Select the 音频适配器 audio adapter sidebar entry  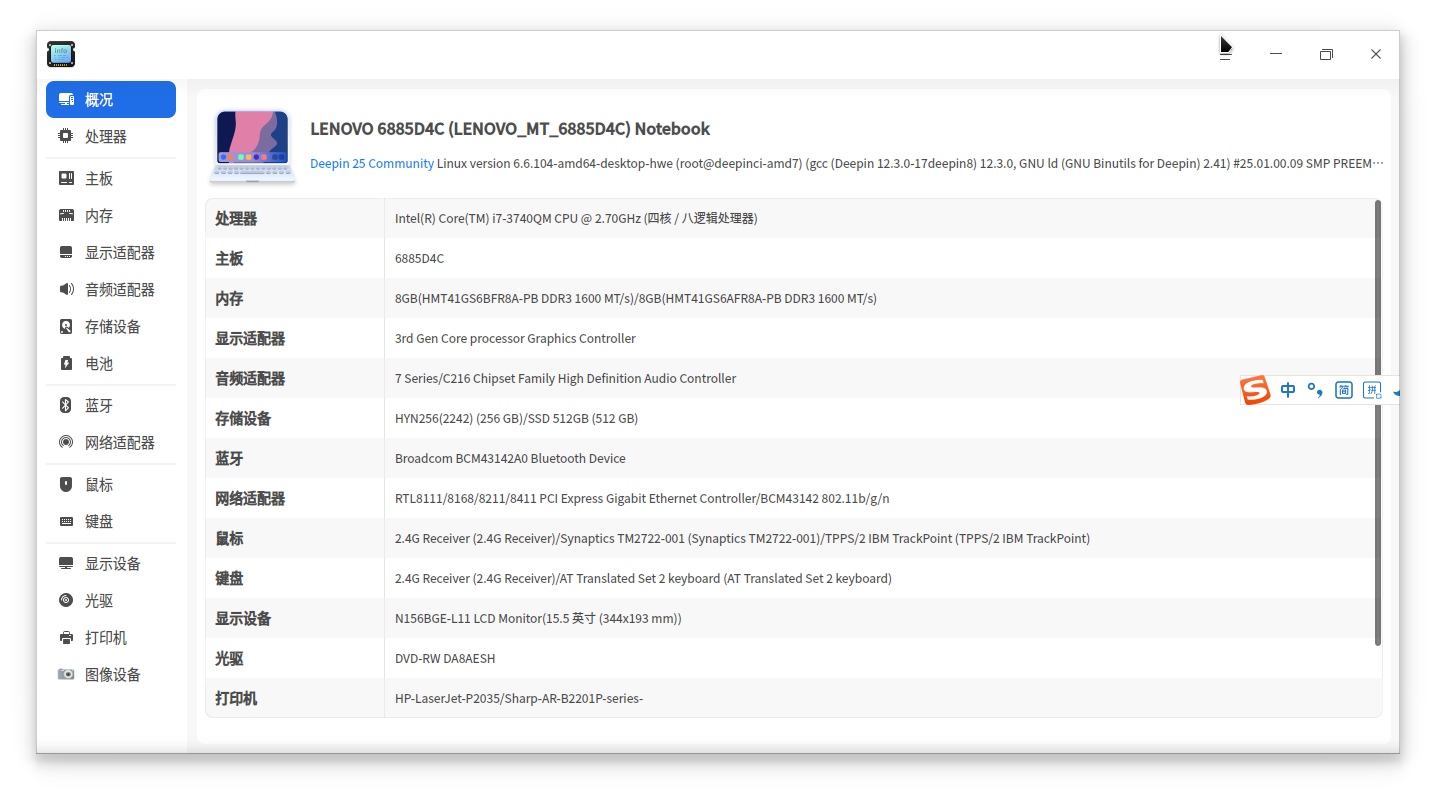pyautogui.click(x=111, y=290)
